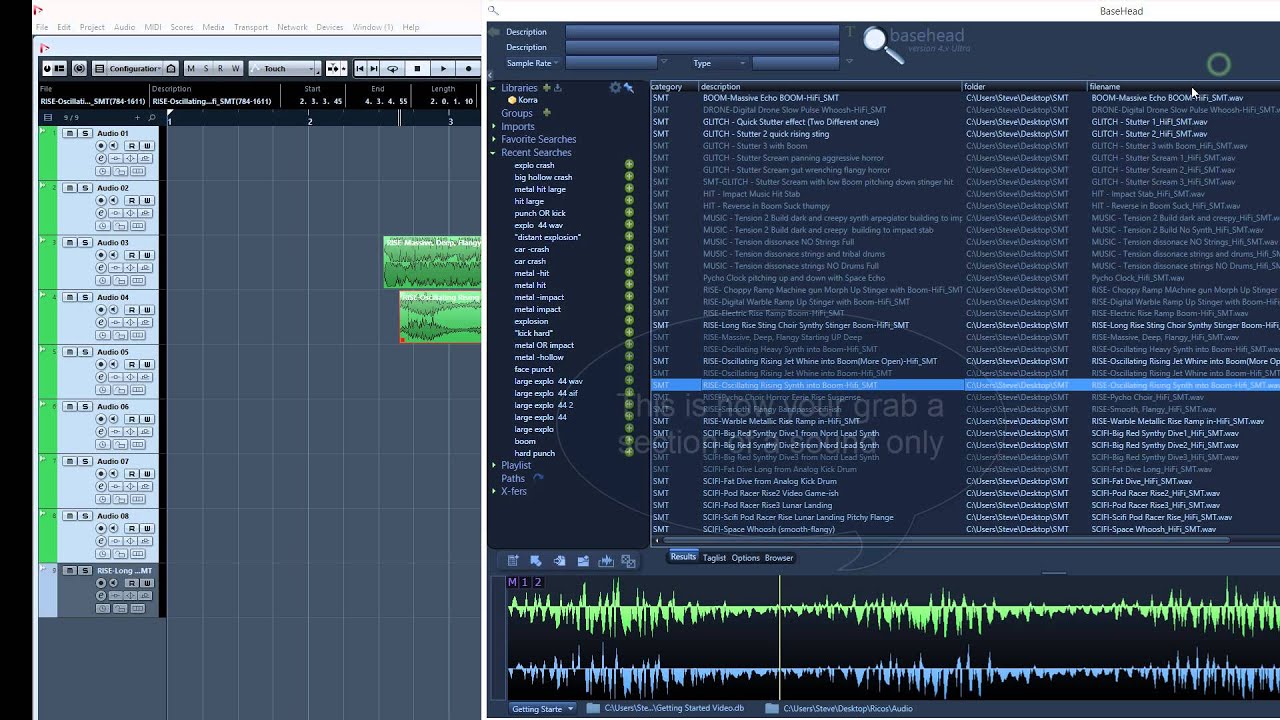
Task: Switch to the Options tab
Action: [745, 558]
